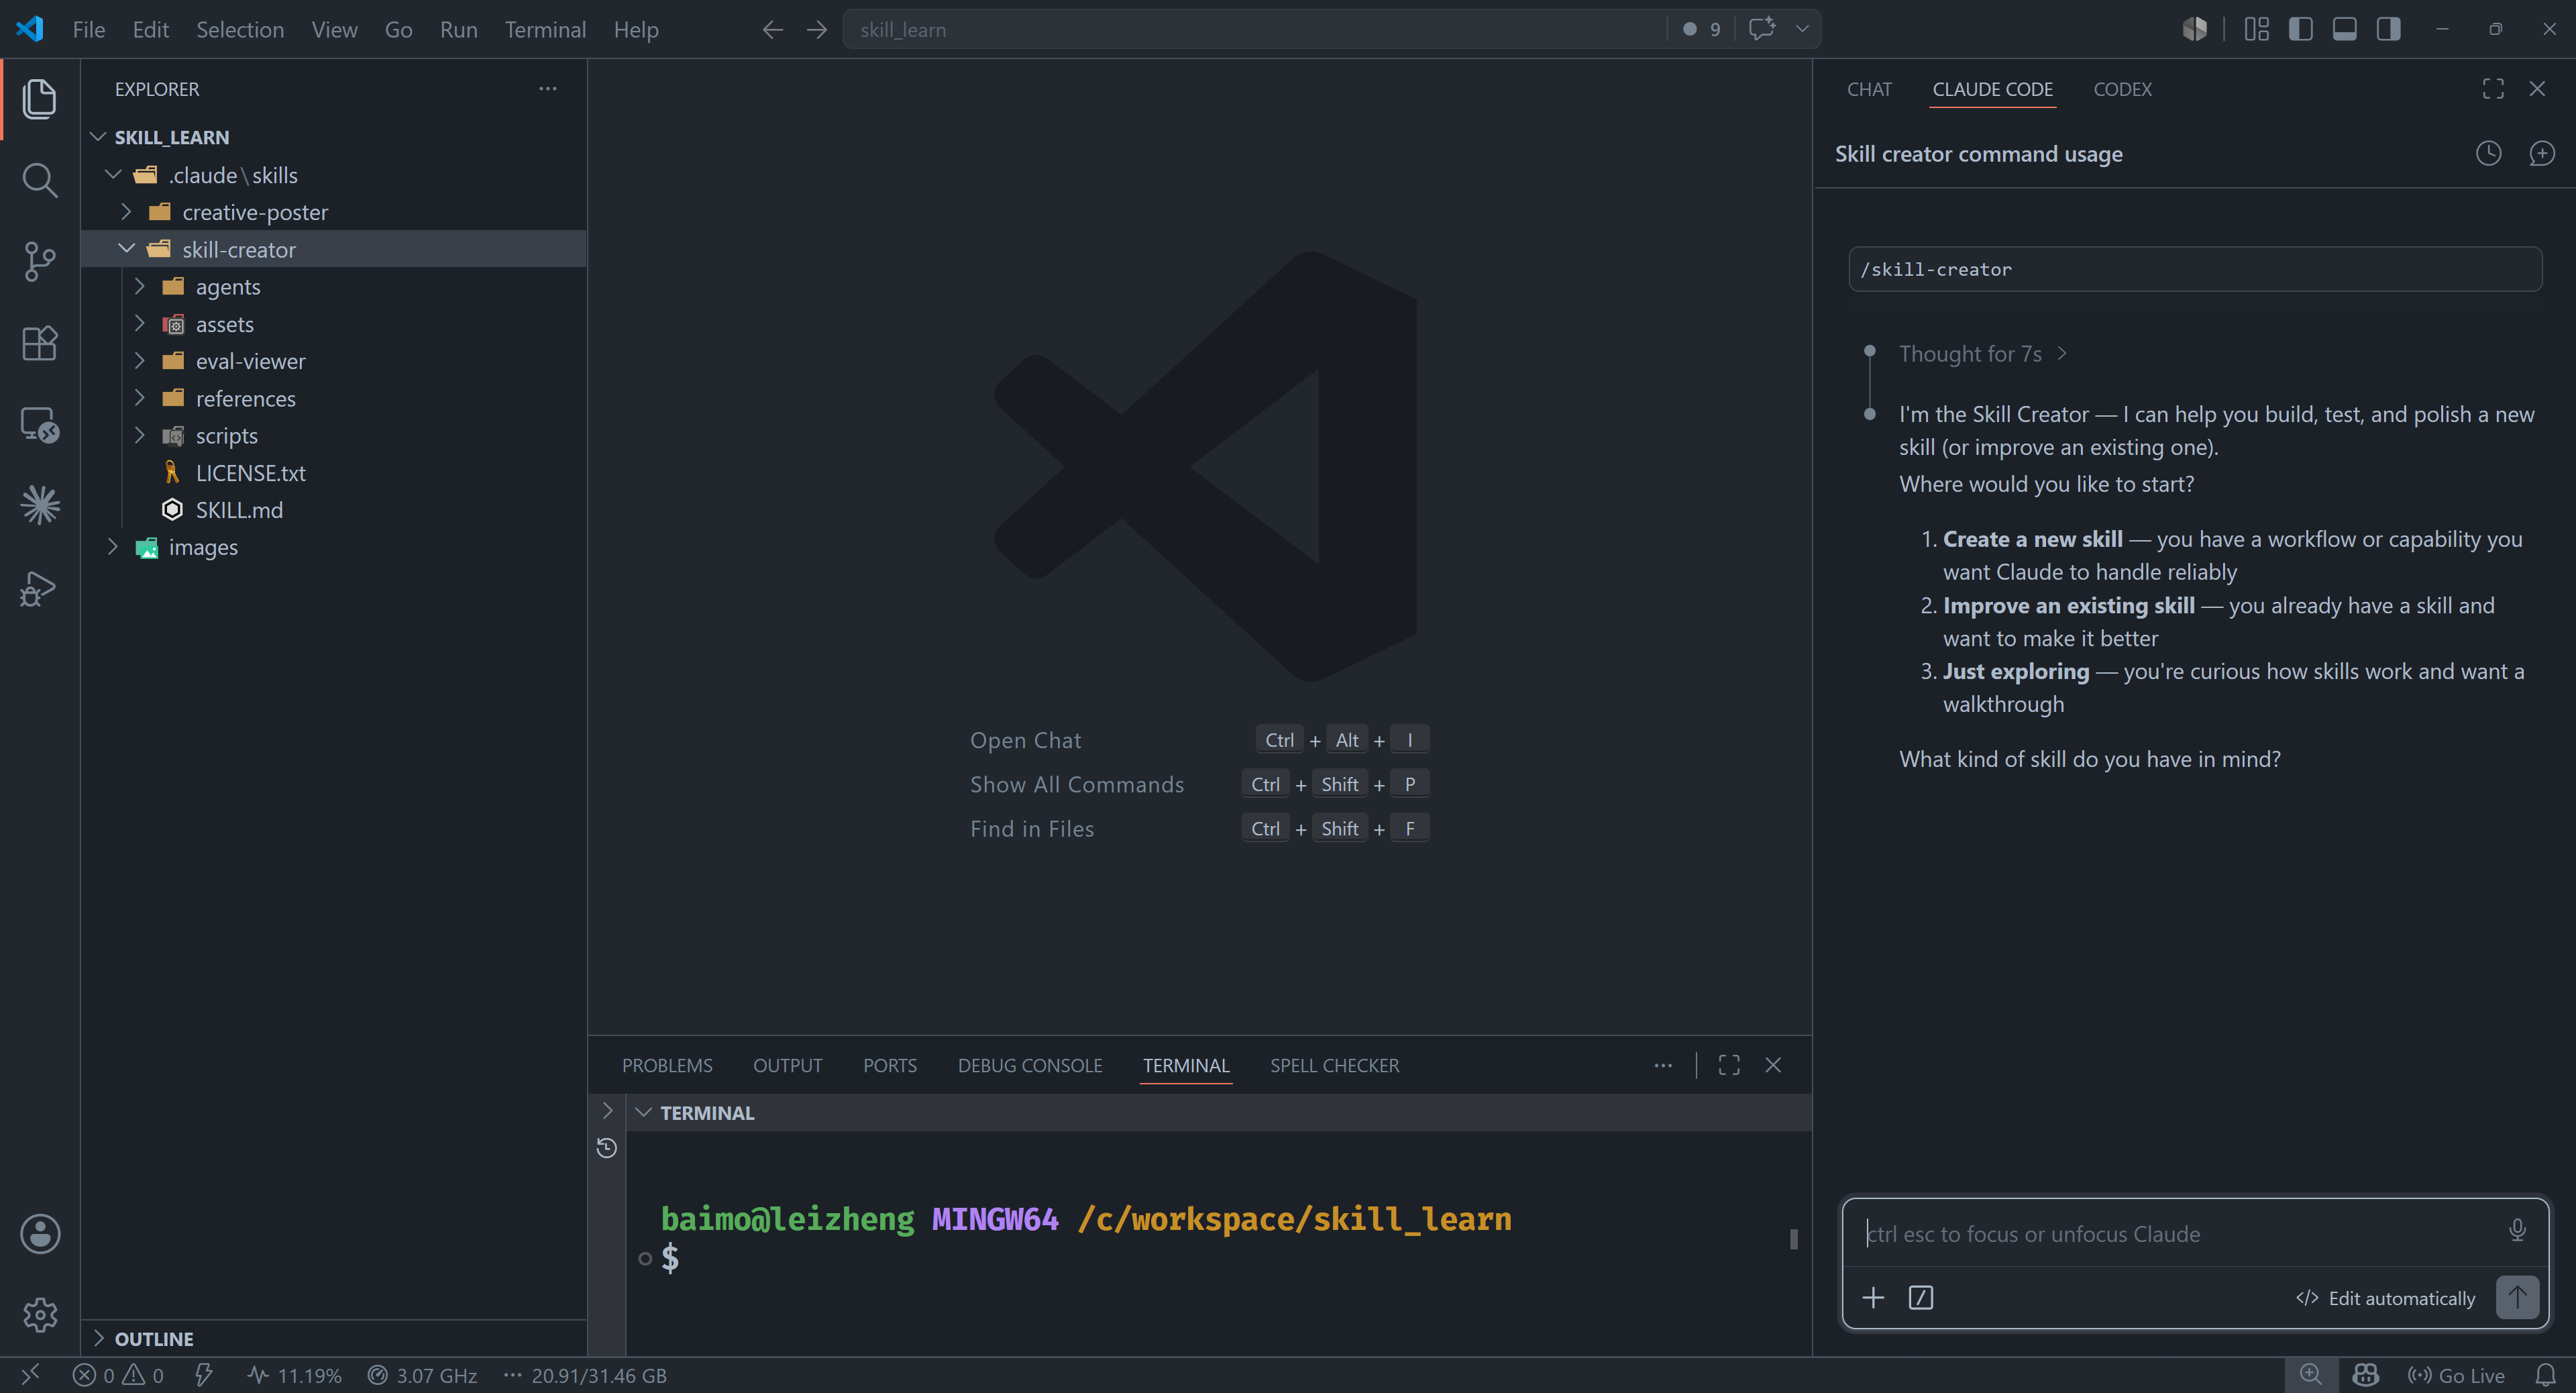Switch to the PROBLEMS panel tab
This screenshot has width=2576, height=1393.
tap(667, 1066)
